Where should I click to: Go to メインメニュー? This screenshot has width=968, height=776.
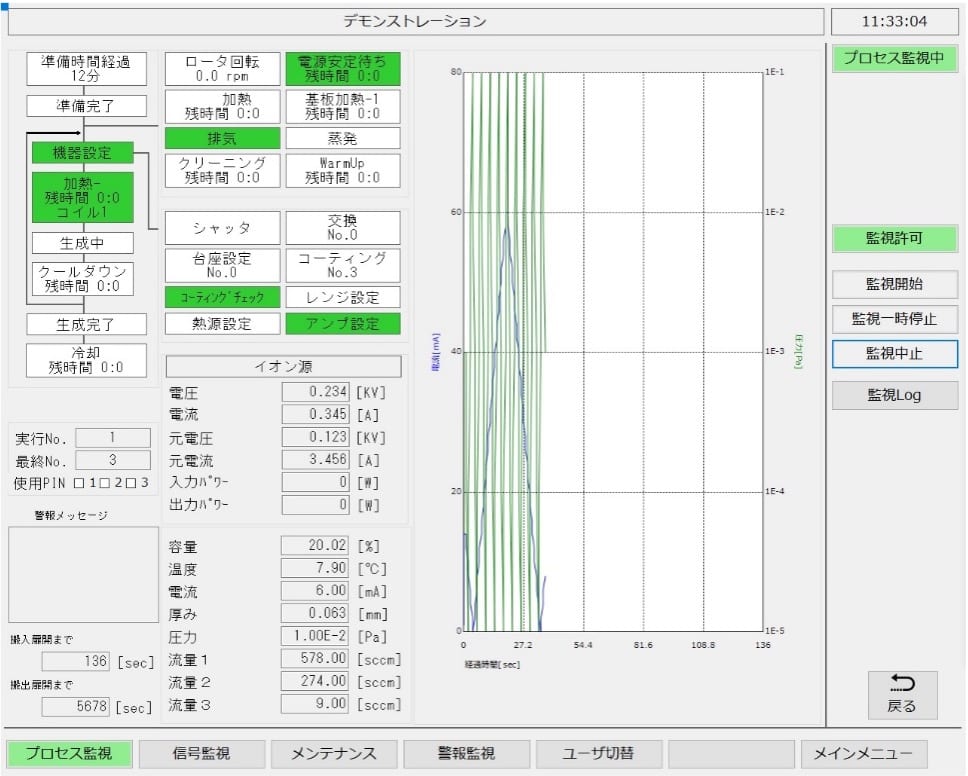coord(863,753)
